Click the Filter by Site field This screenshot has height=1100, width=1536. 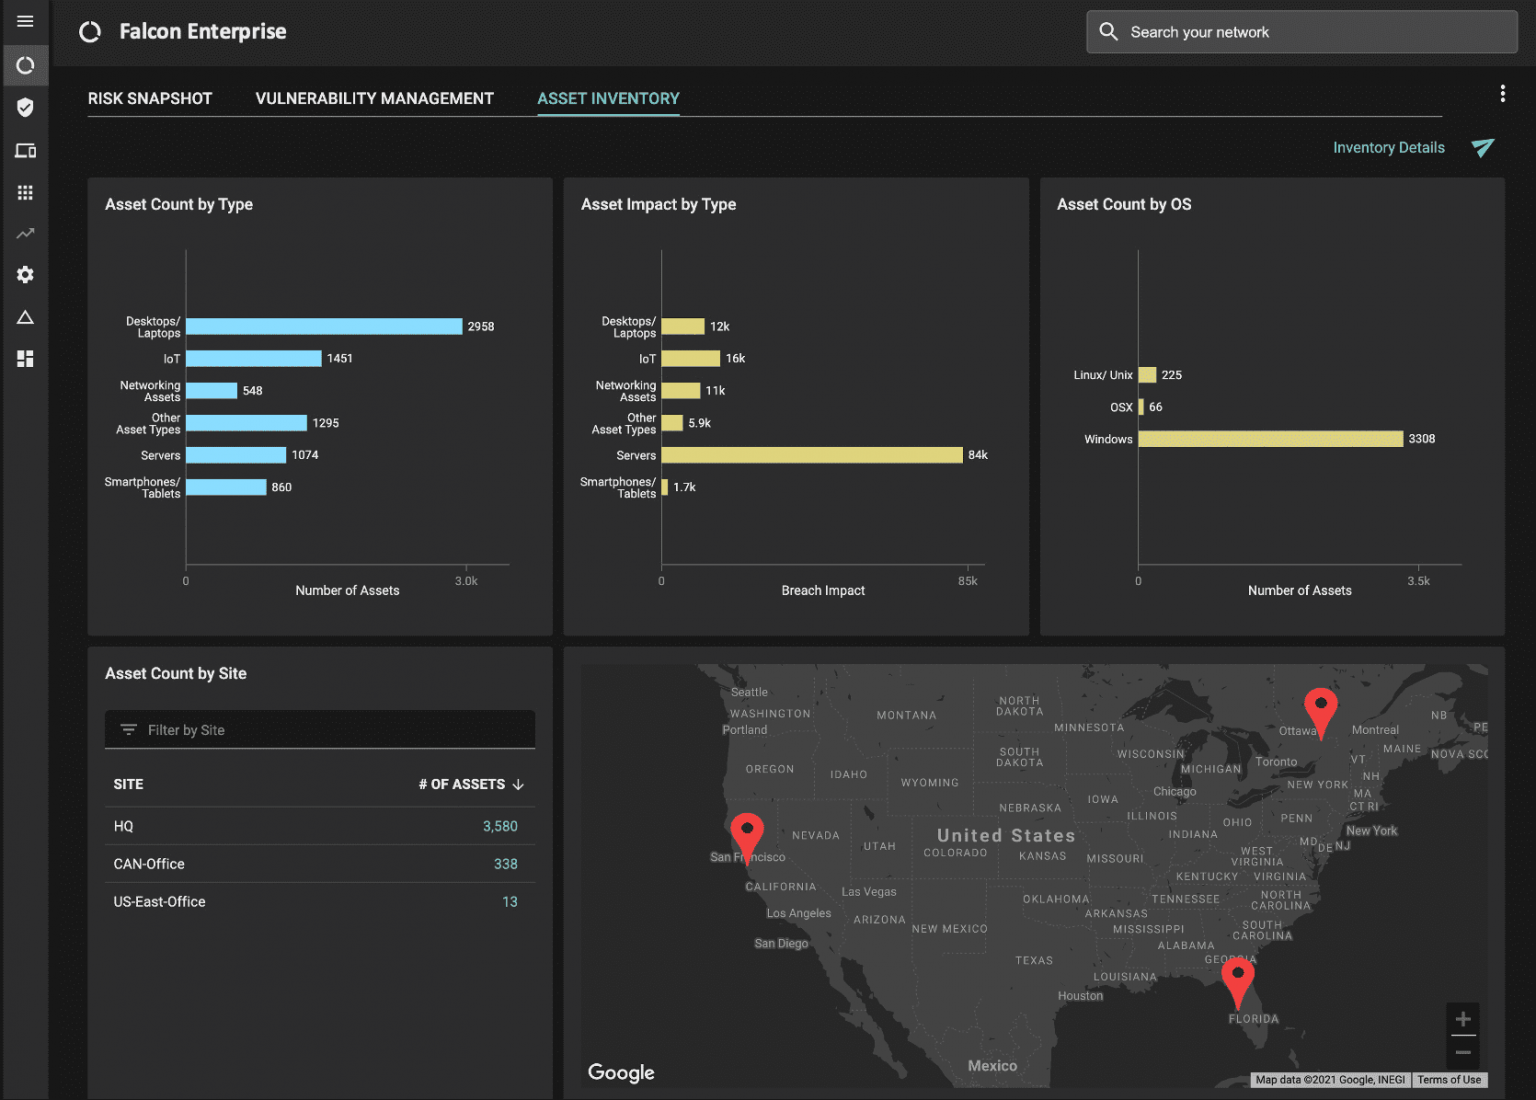[x=320, y=730]
